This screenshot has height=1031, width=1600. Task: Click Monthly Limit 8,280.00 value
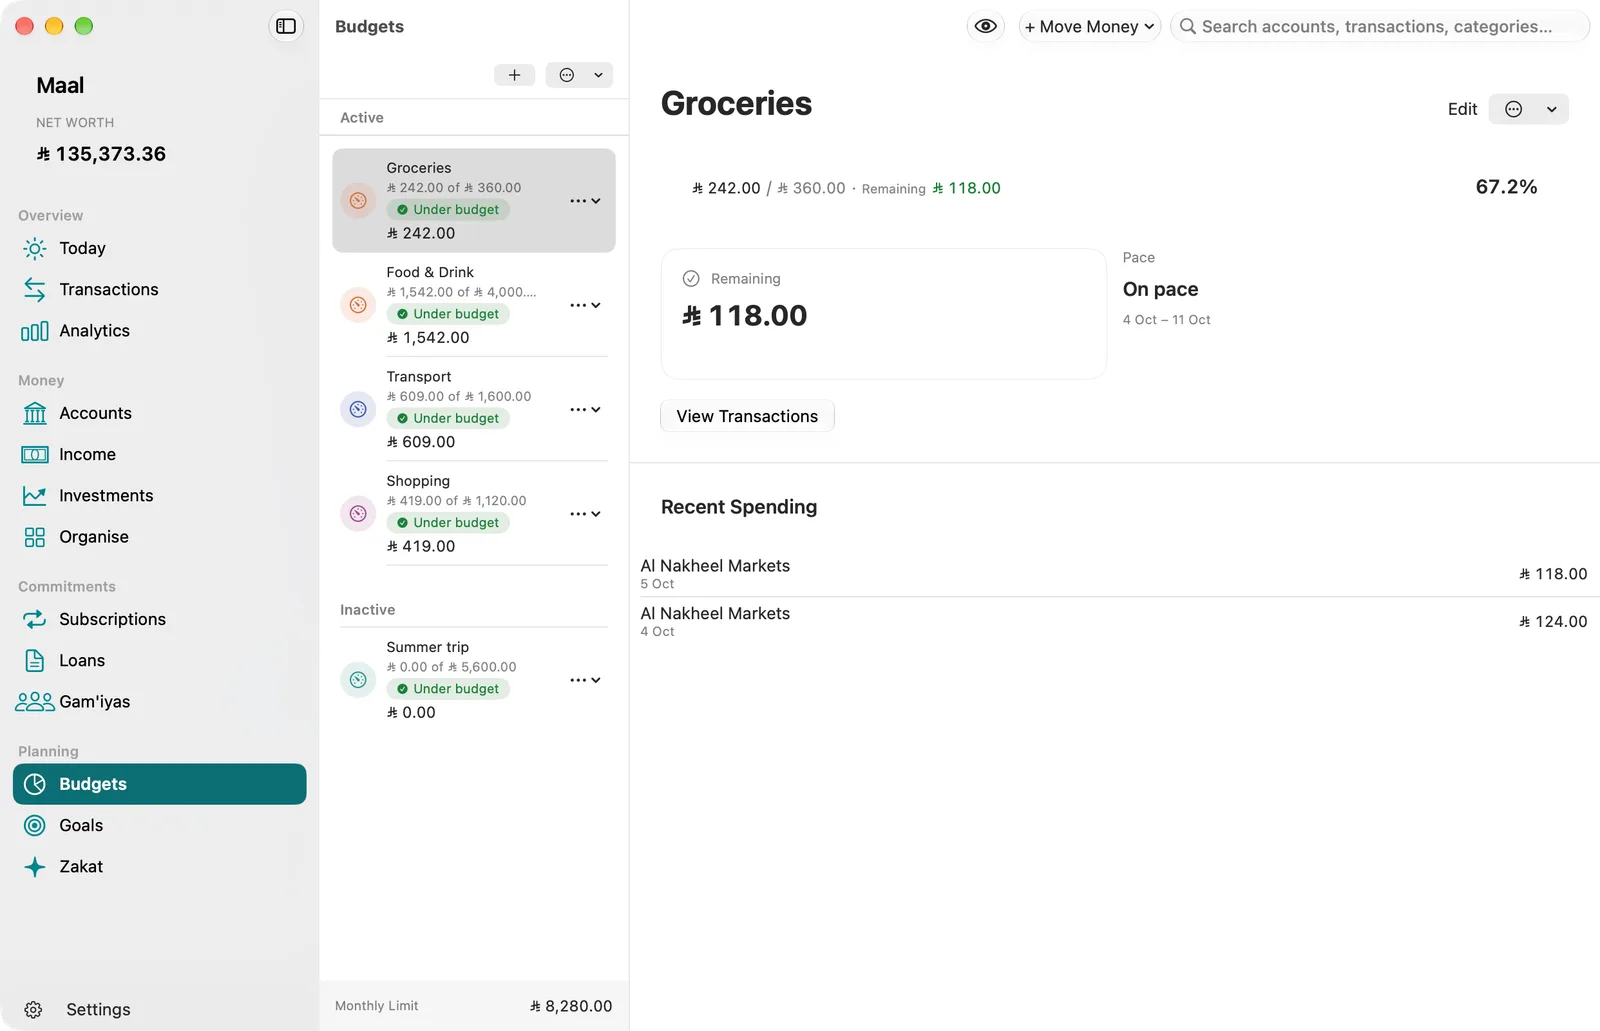[571, 1006]
